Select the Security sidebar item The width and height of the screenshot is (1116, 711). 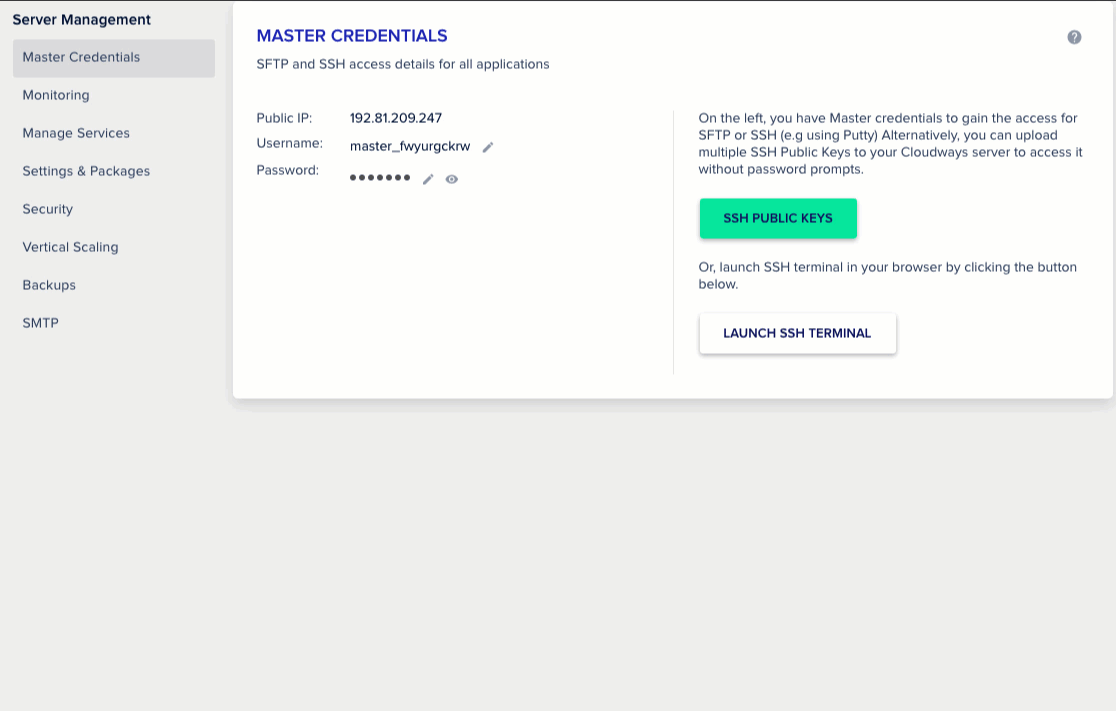tap(47, 209)
